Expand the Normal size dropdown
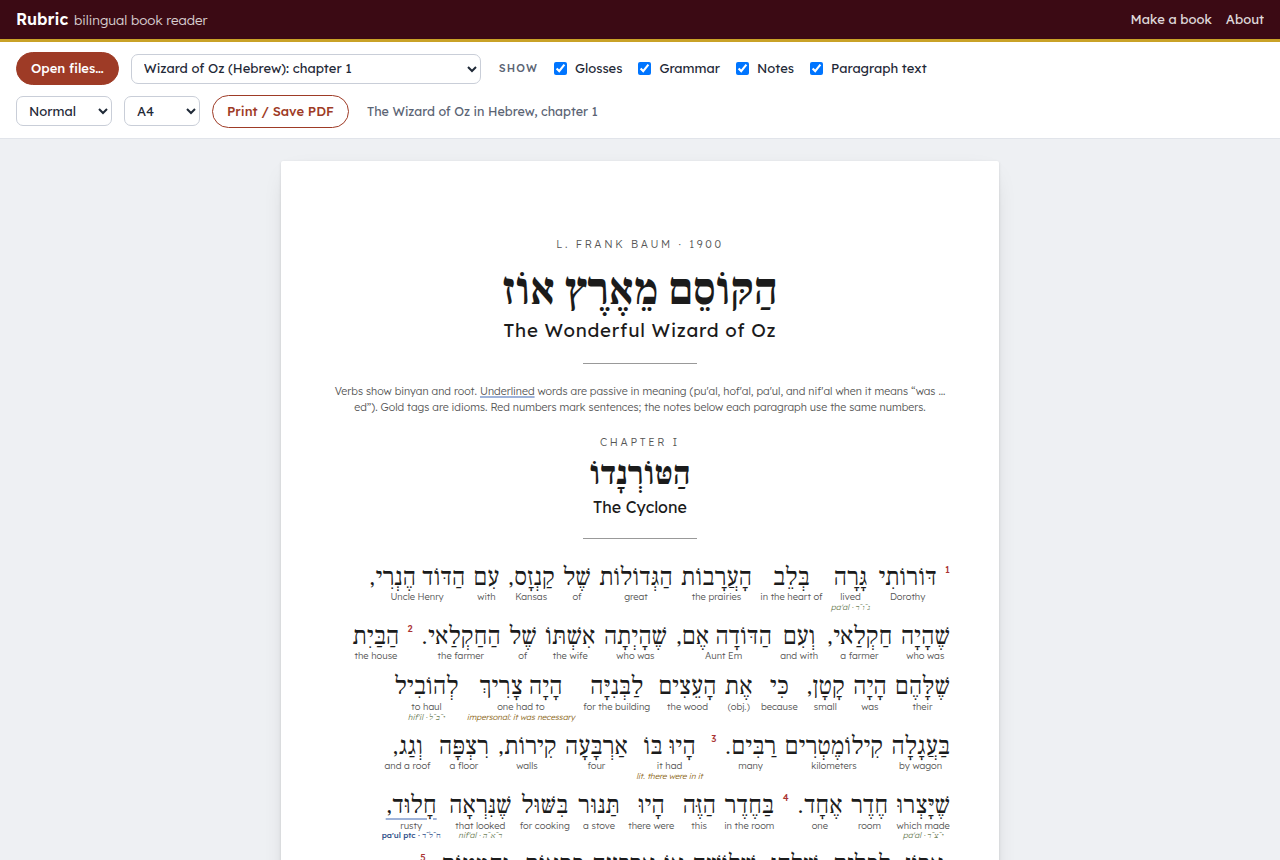The width and height of the screenshot is (1280, 860). [64, 111]
